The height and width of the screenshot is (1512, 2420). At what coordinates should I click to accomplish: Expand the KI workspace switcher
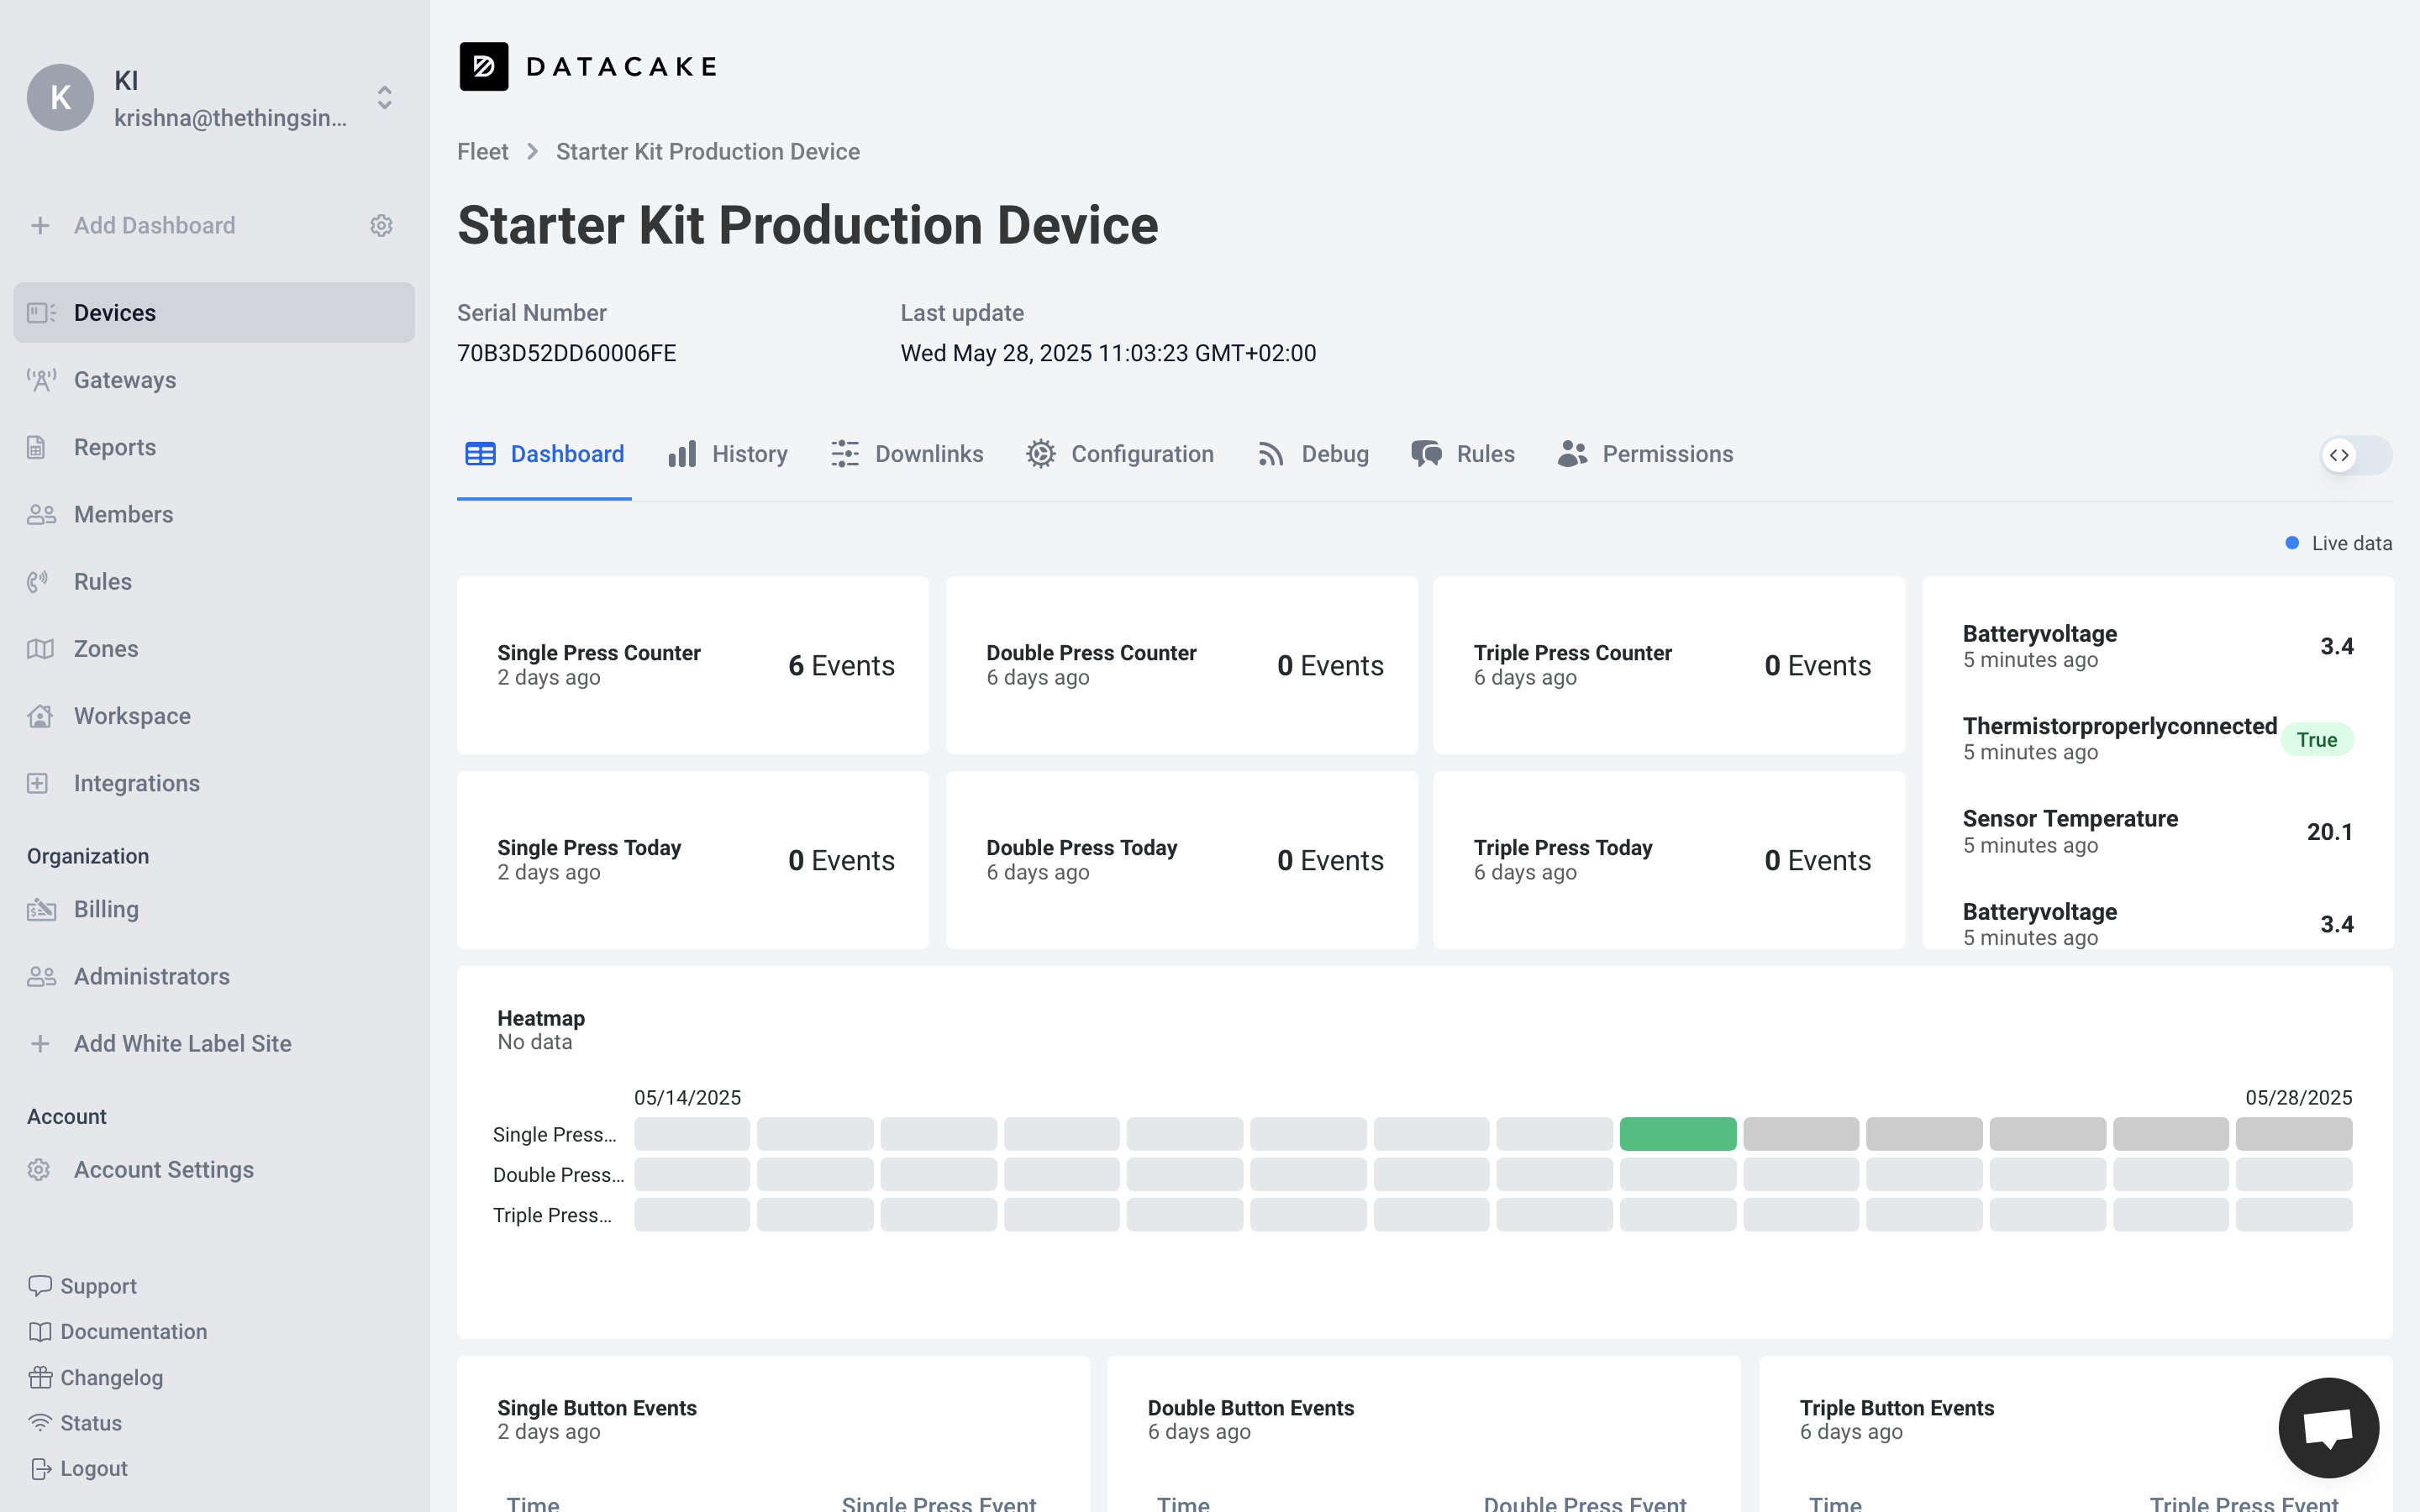pos(384,98)
